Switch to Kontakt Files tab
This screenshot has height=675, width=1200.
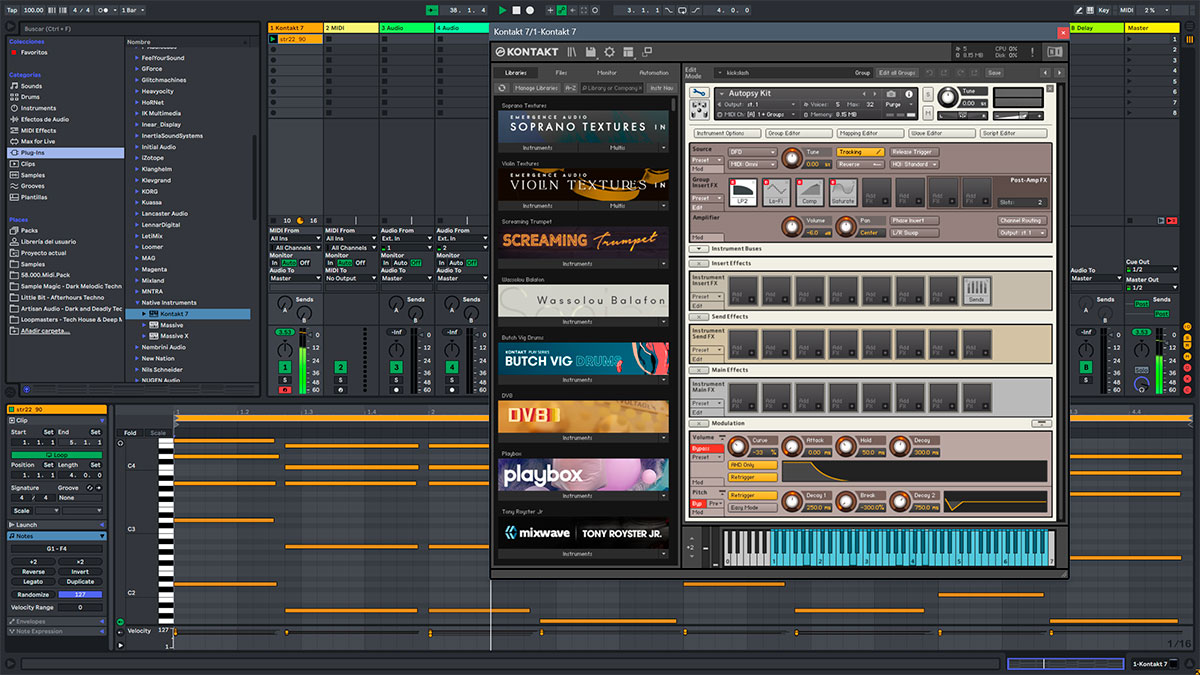click(x=561, y=73)
